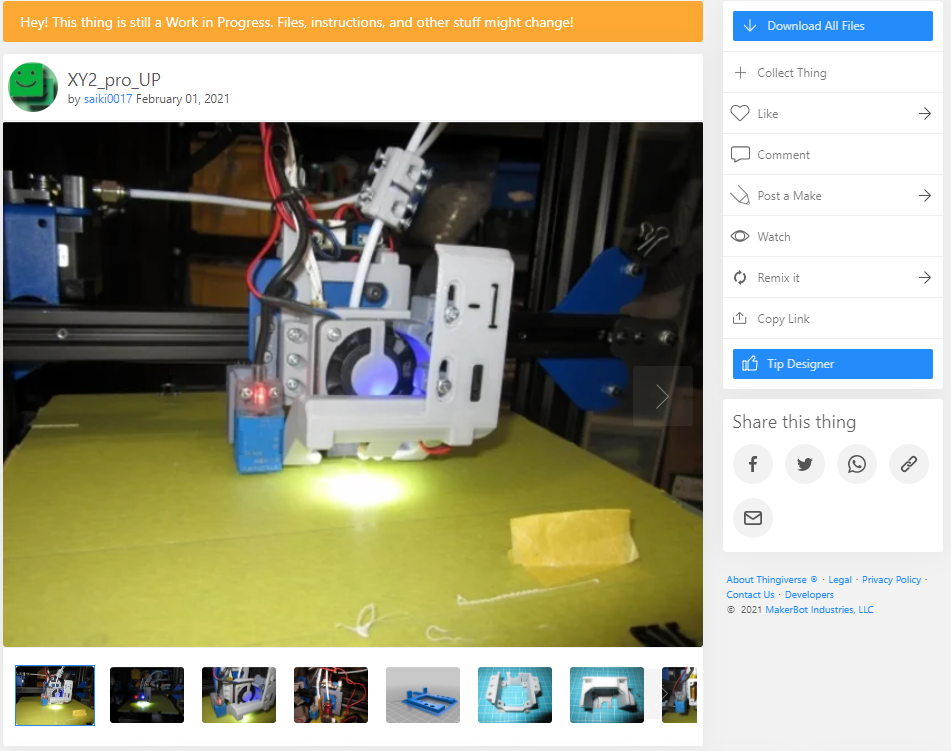Open the MakerBot Industries, LLC link
Viewport: 951px width, 751px height.
(819, 610)
